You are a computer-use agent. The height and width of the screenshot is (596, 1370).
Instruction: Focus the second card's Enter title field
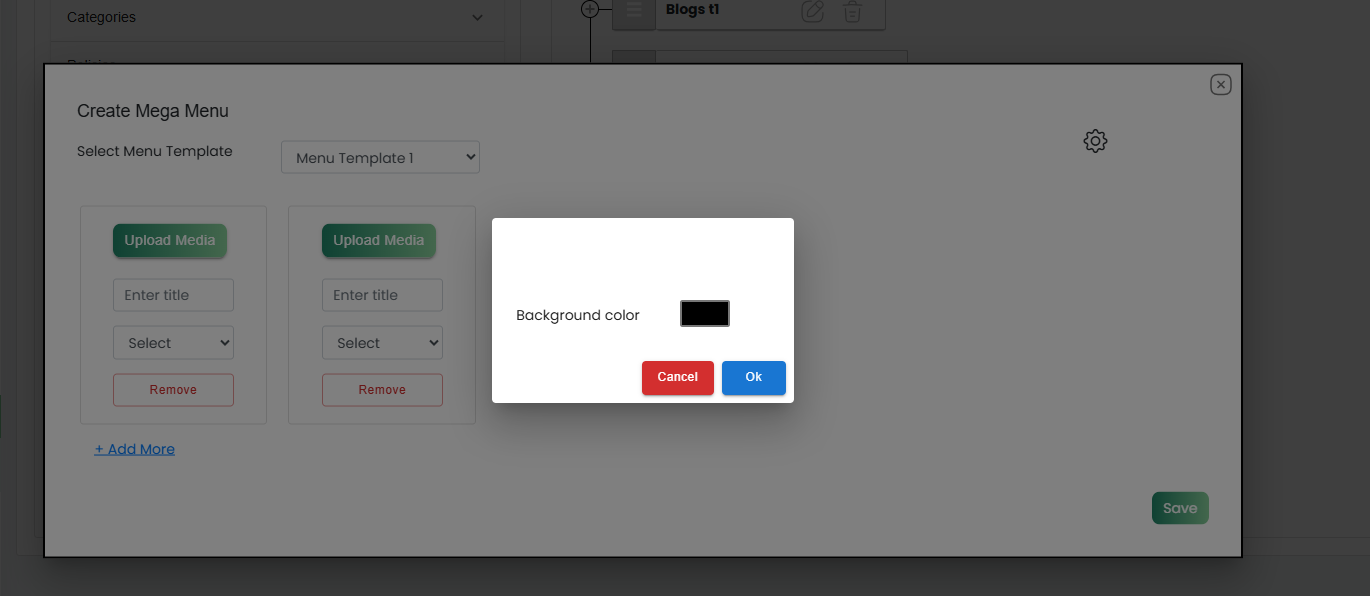coord(382,295)
